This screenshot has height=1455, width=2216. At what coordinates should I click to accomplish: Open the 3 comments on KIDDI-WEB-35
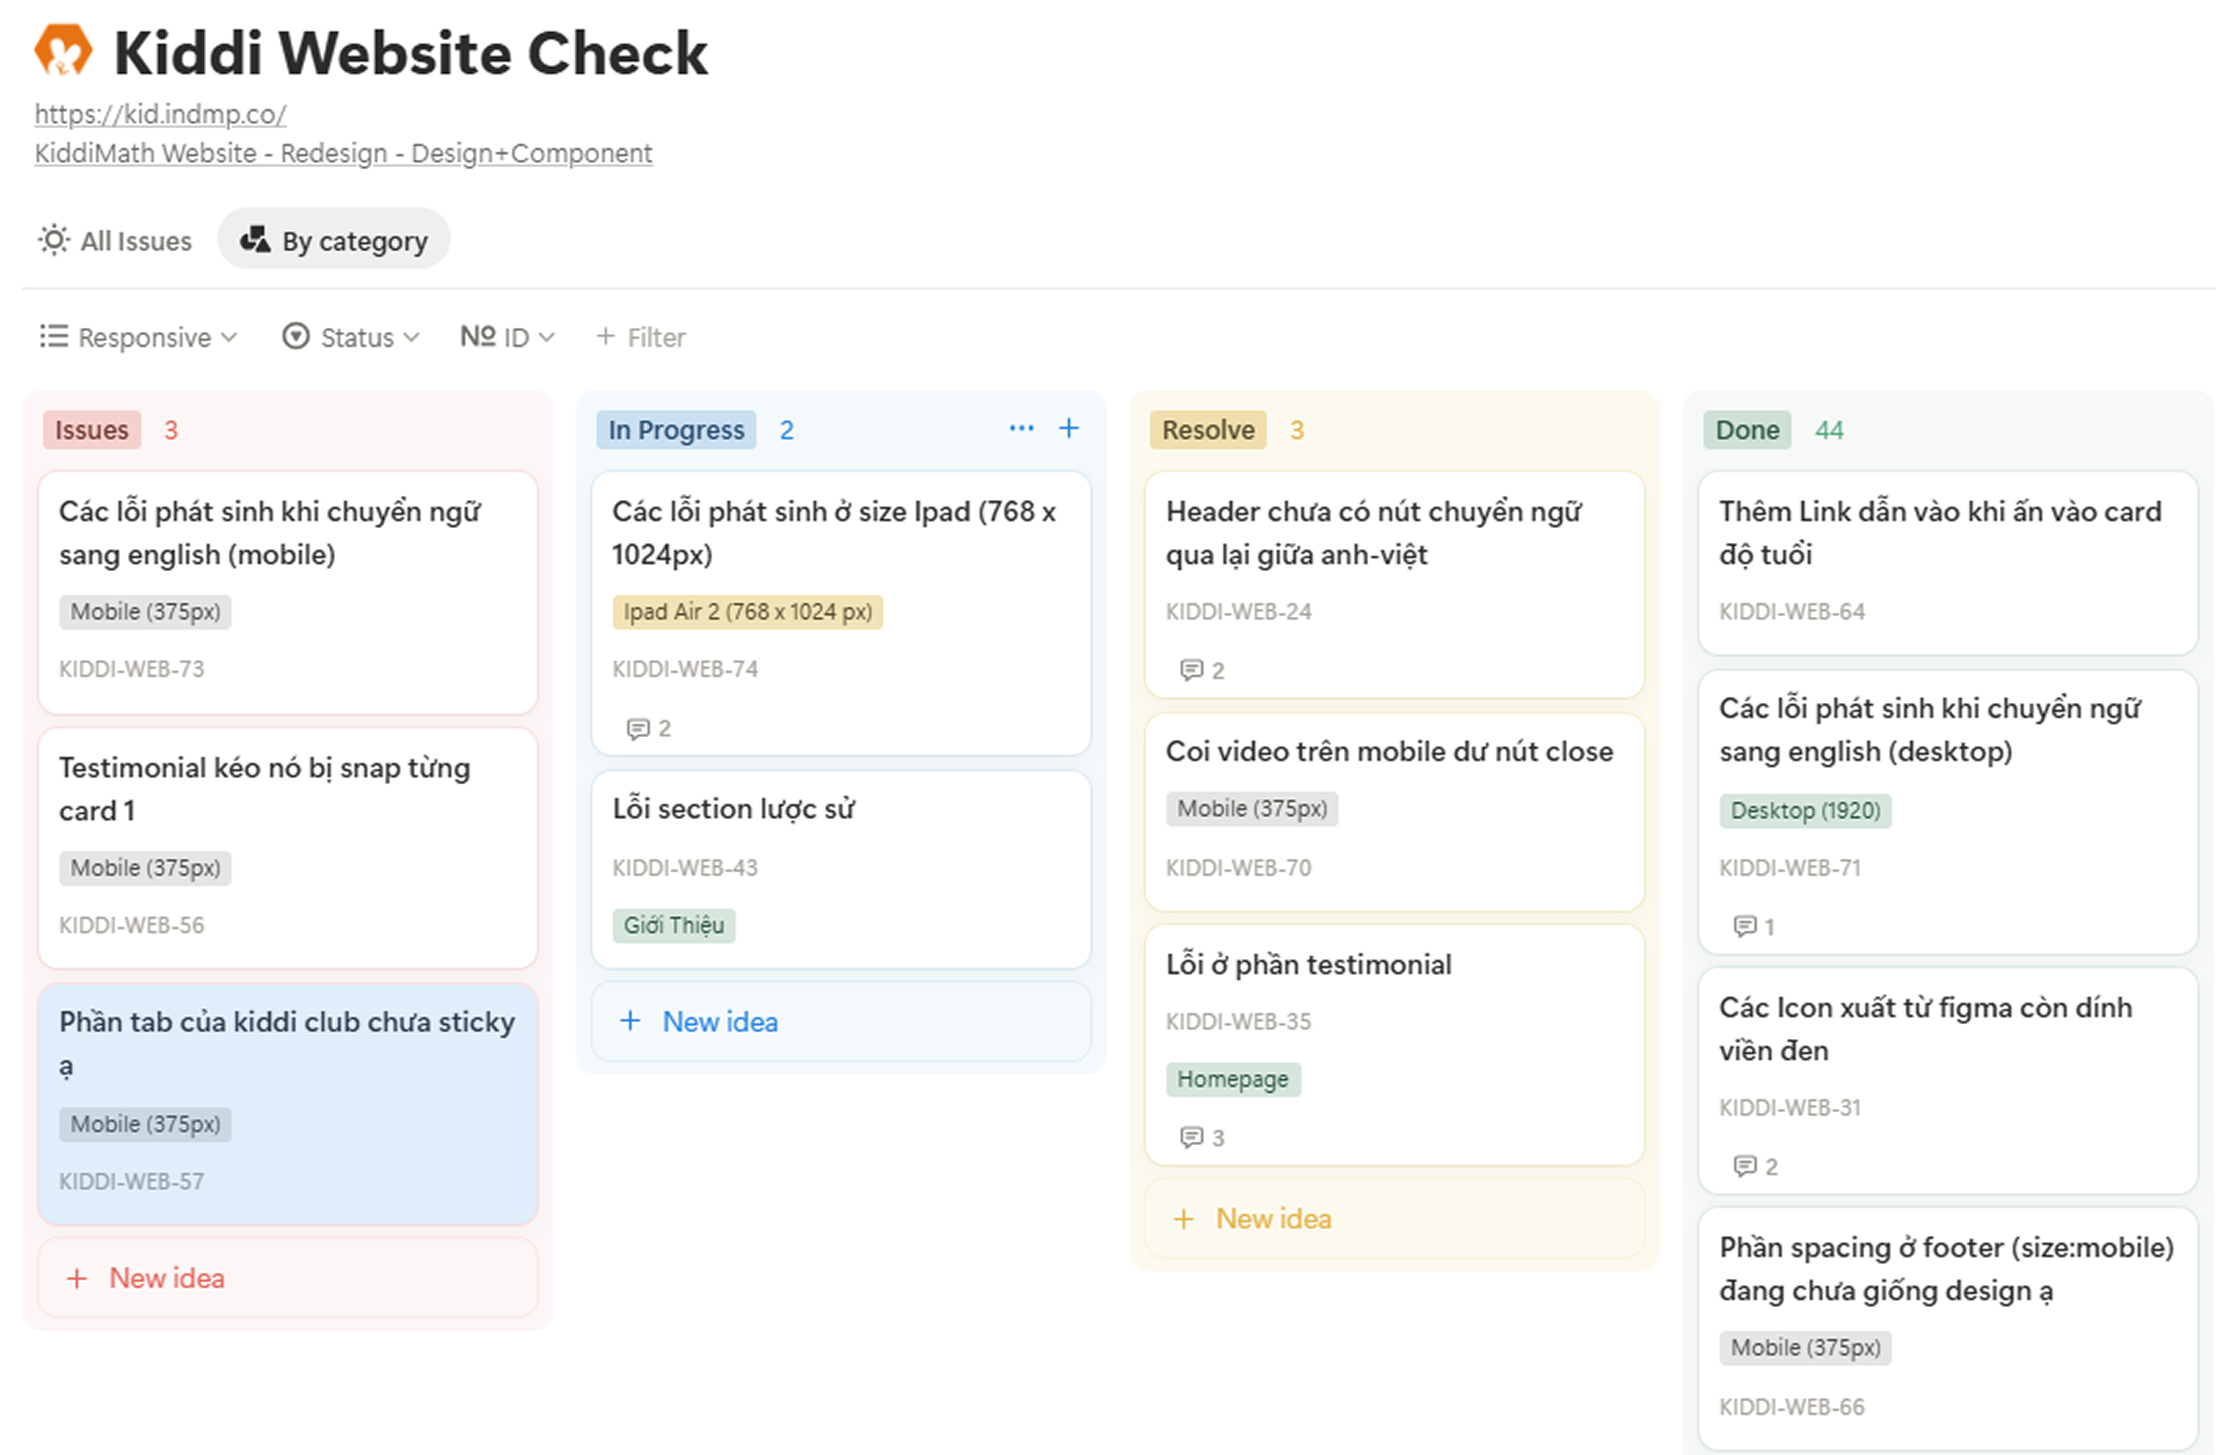[1192, 1137]
